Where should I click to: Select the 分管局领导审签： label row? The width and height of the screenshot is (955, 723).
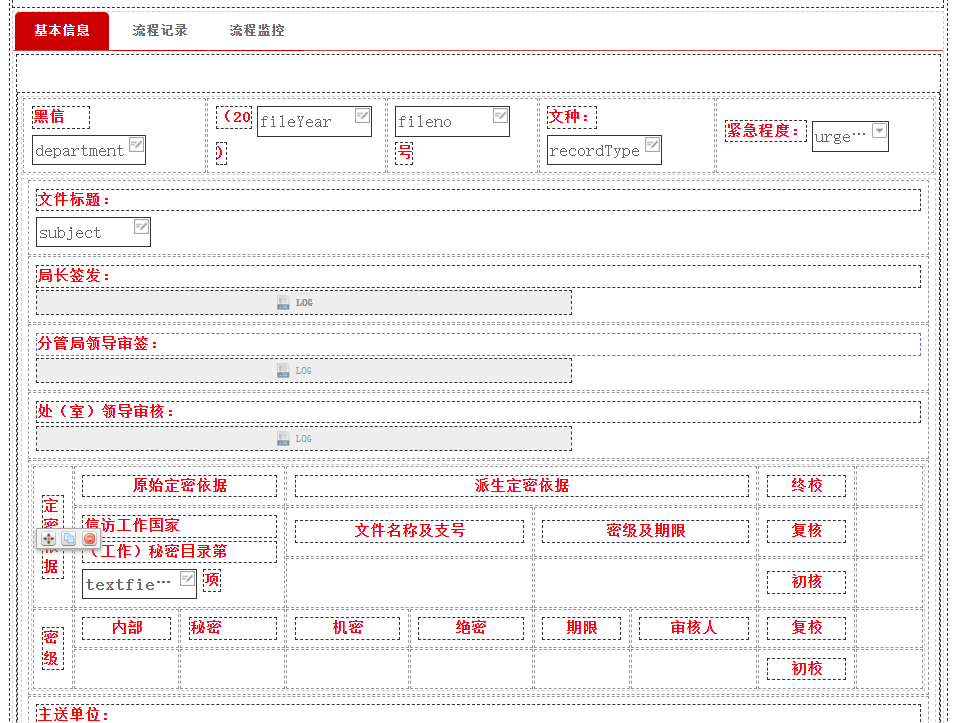pyautogui.click(x=478, y=344)
